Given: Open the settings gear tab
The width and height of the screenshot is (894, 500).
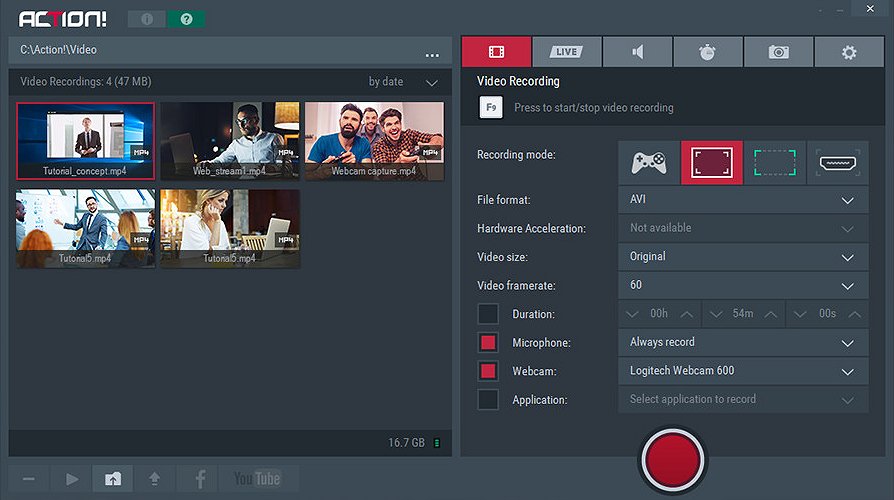Looking at the screenshot, I should click(849, 52).
